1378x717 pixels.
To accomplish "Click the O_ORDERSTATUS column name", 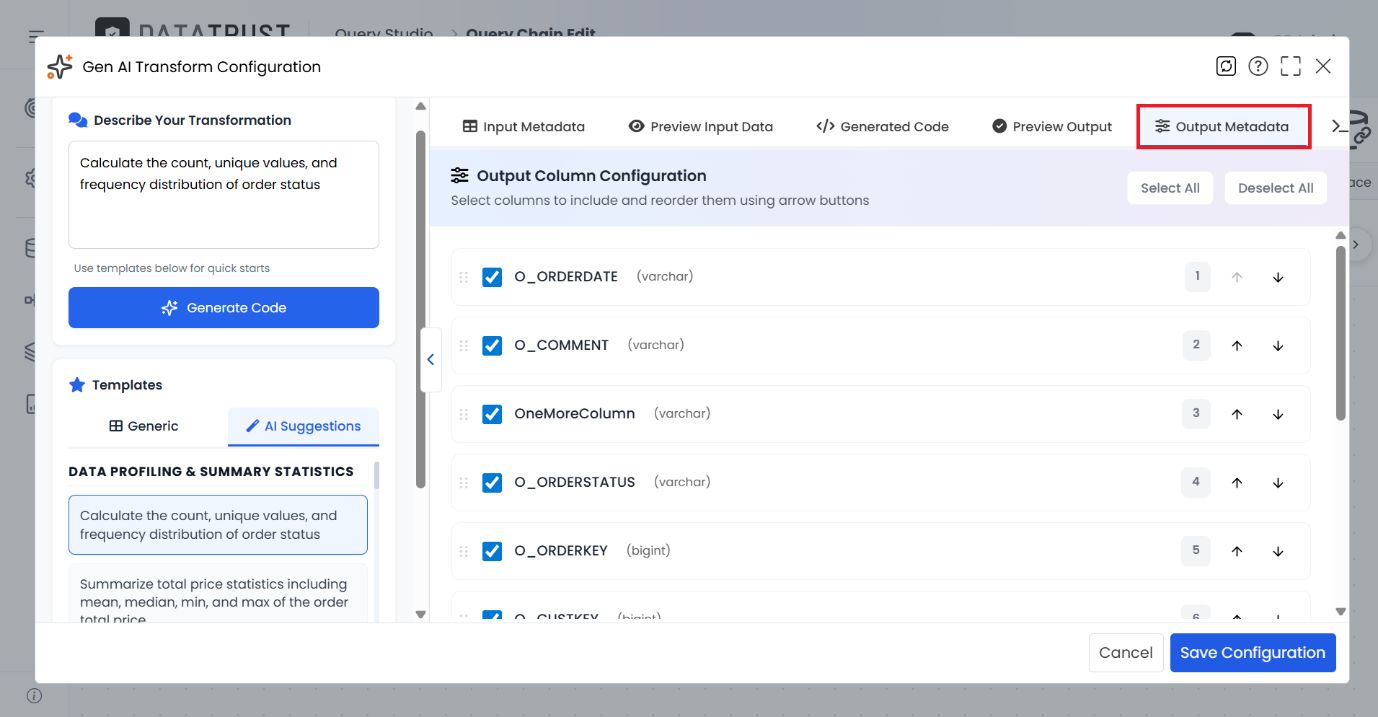I will click(575, 482).
